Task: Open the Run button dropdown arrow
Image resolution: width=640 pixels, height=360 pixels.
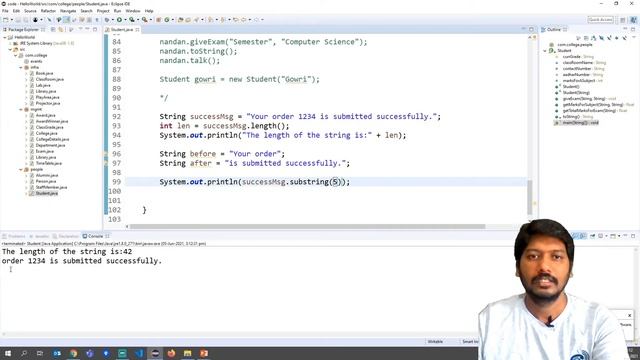Action: tap(125, 20)
